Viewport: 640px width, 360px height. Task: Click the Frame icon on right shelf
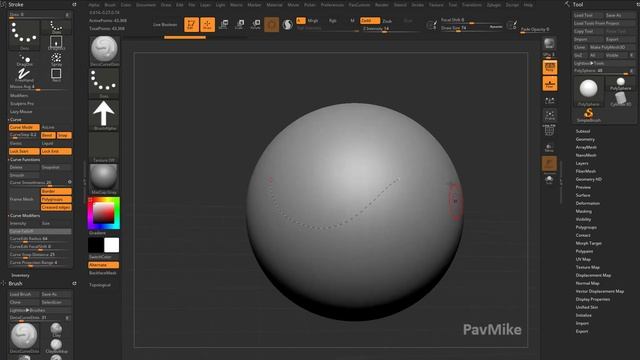(550, 116)
